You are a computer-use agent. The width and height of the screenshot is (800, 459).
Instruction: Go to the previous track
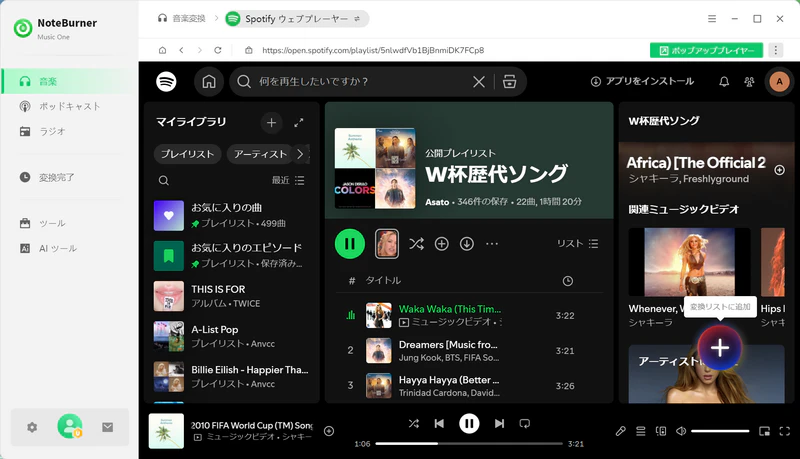tap(439, 423)
